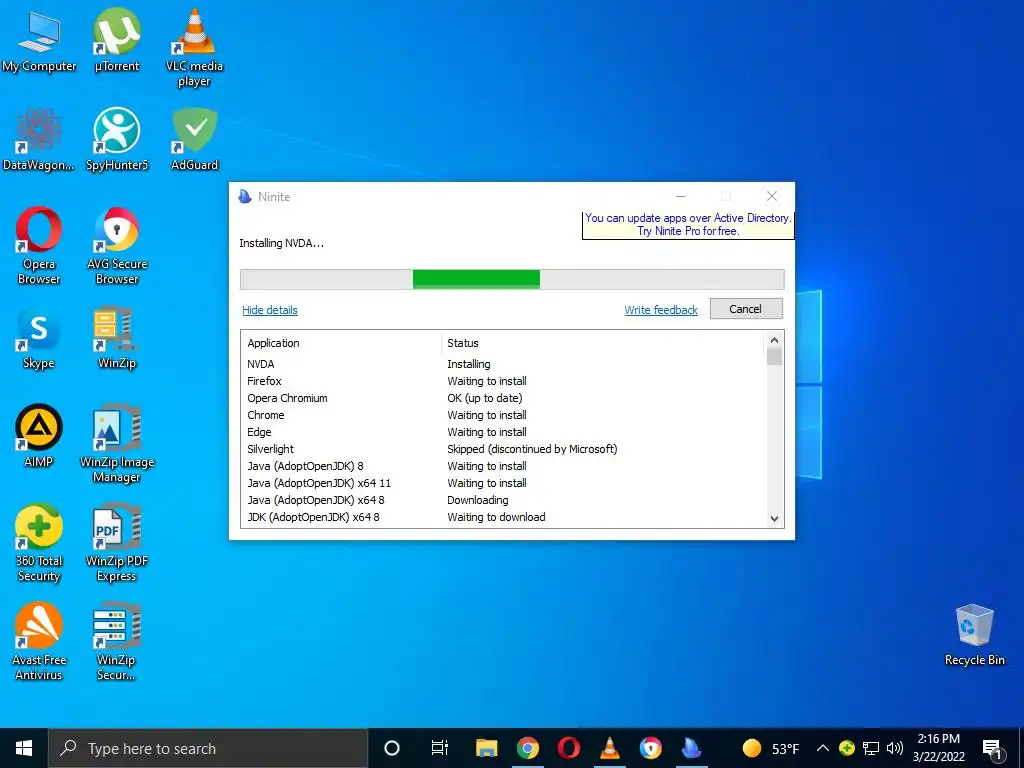Click the OK (up to date) status
Image resolution: width=1024 pixels, height=768 pixels.
pos(485,398)
